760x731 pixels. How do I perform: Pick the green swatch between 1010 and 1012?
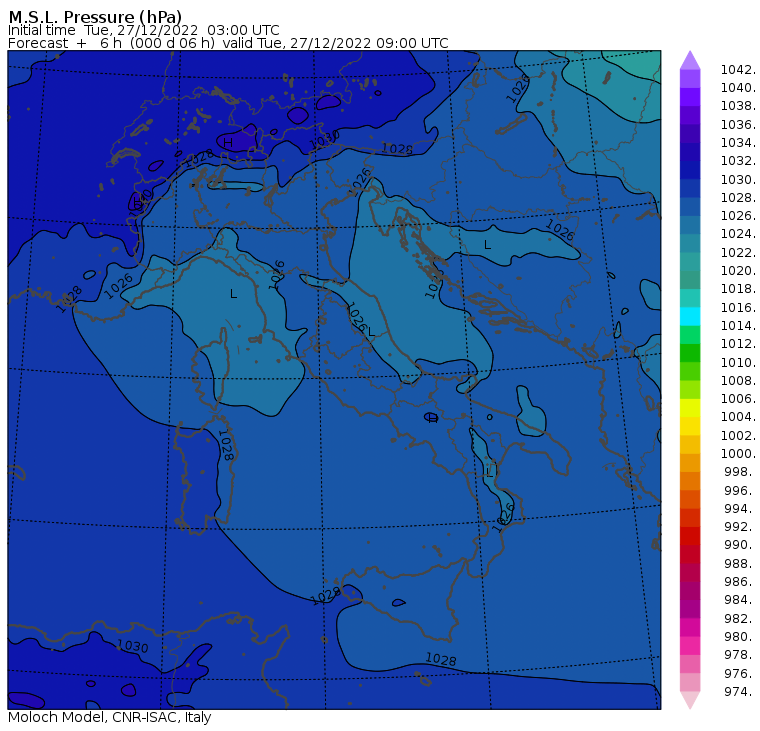[690, 353]
